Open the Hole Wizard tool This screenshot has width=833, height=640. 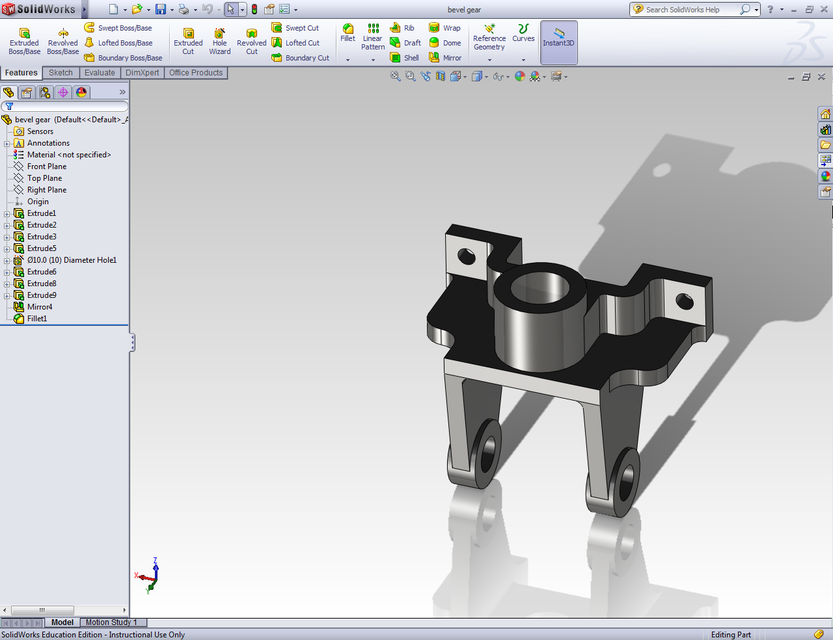(x=219, y=42)
